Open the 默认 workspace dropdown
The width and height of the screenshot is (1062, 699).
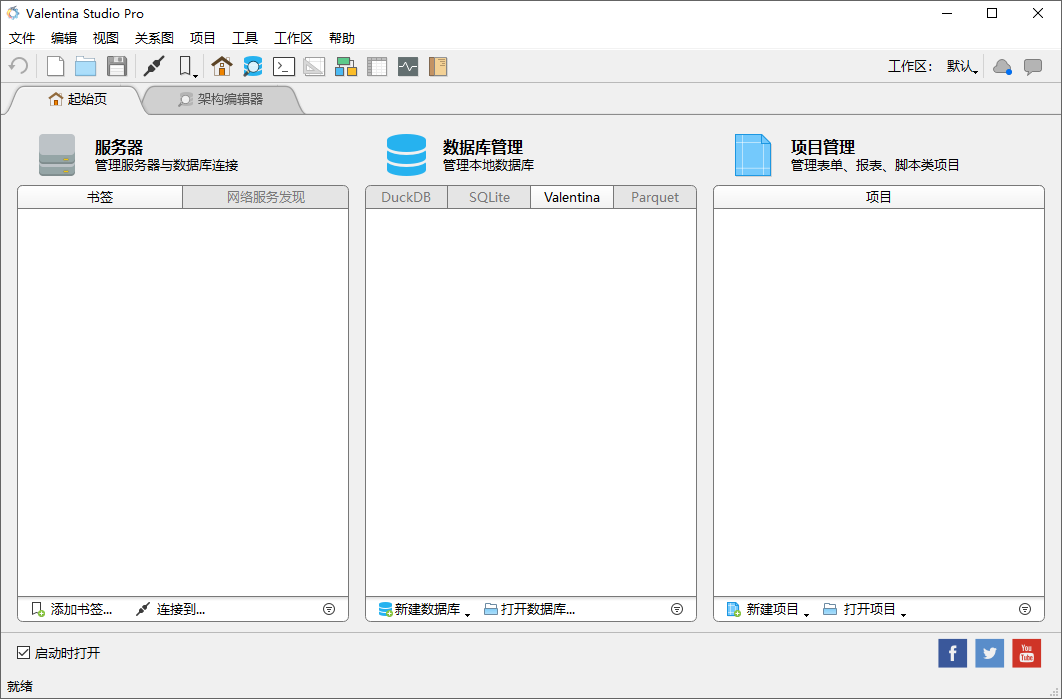click(x=962, y=66)
